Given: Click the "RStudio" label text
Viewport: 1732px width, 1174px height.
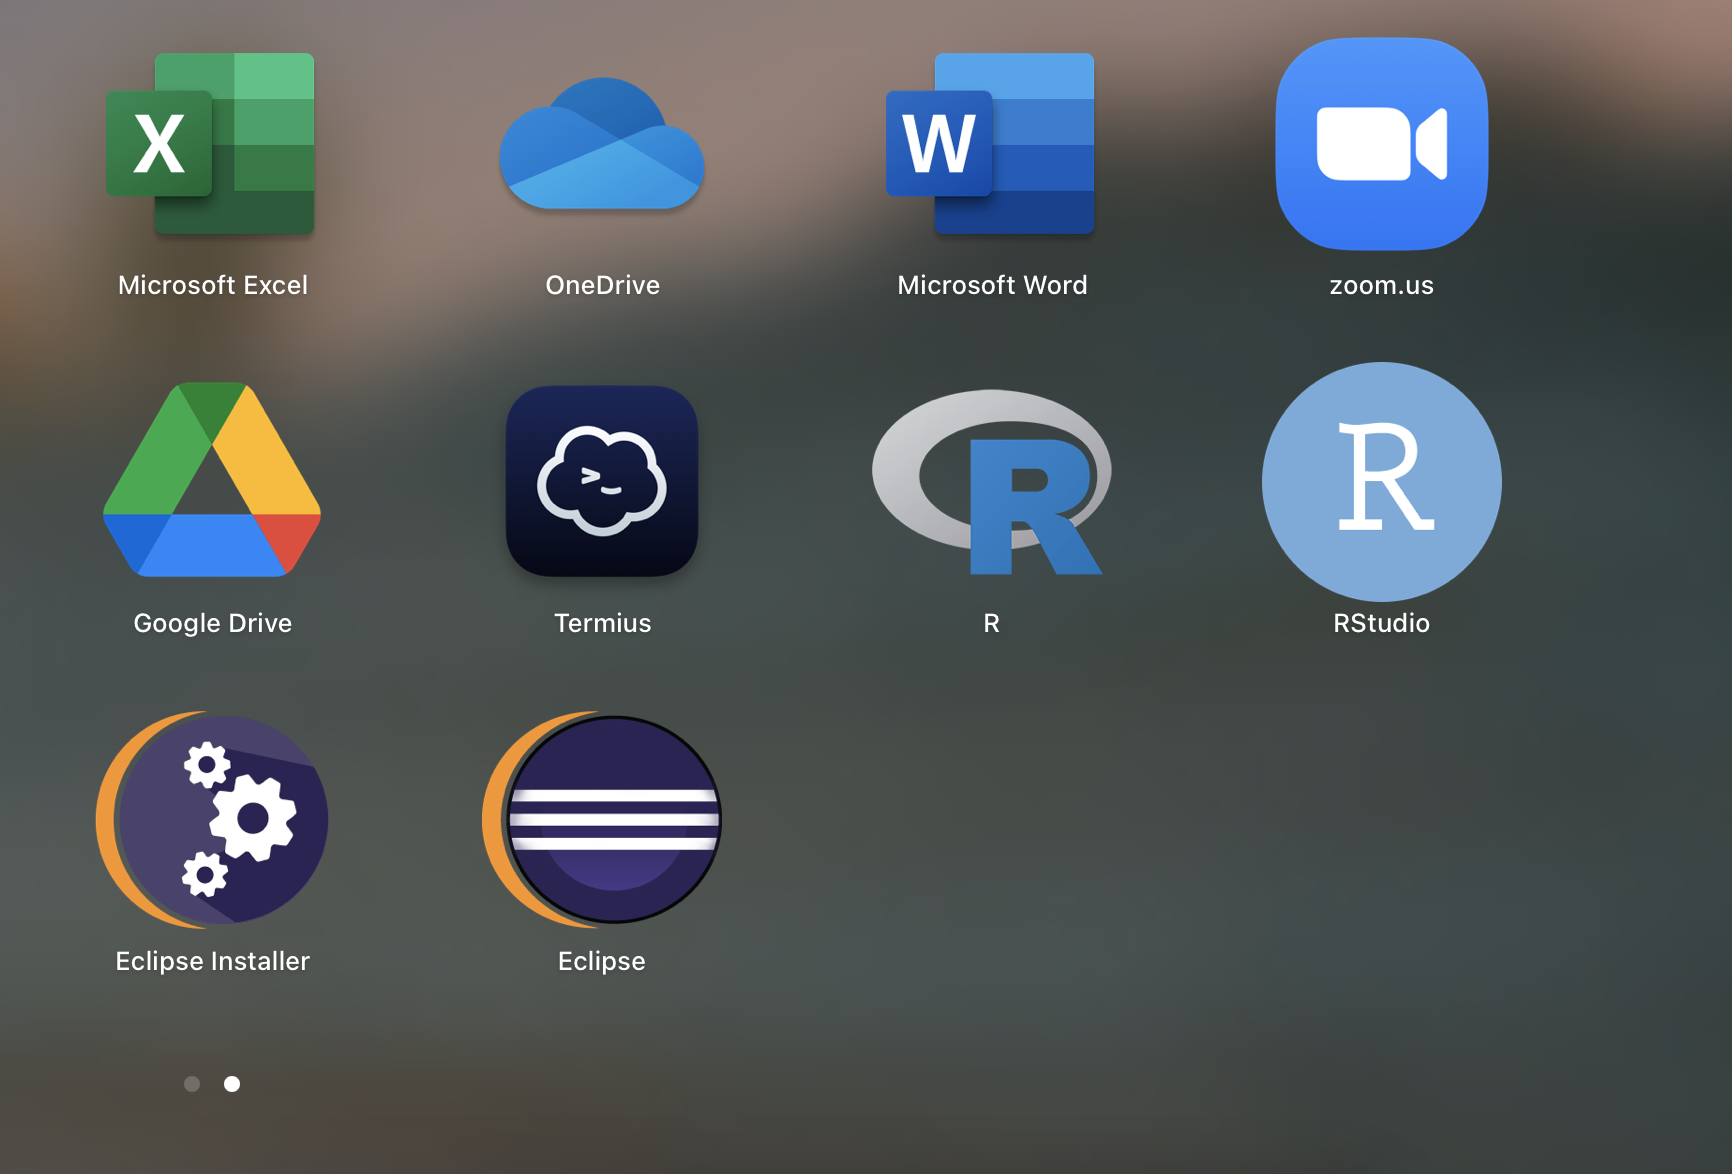Looking at the screenshot, I should coord(1382,623).
